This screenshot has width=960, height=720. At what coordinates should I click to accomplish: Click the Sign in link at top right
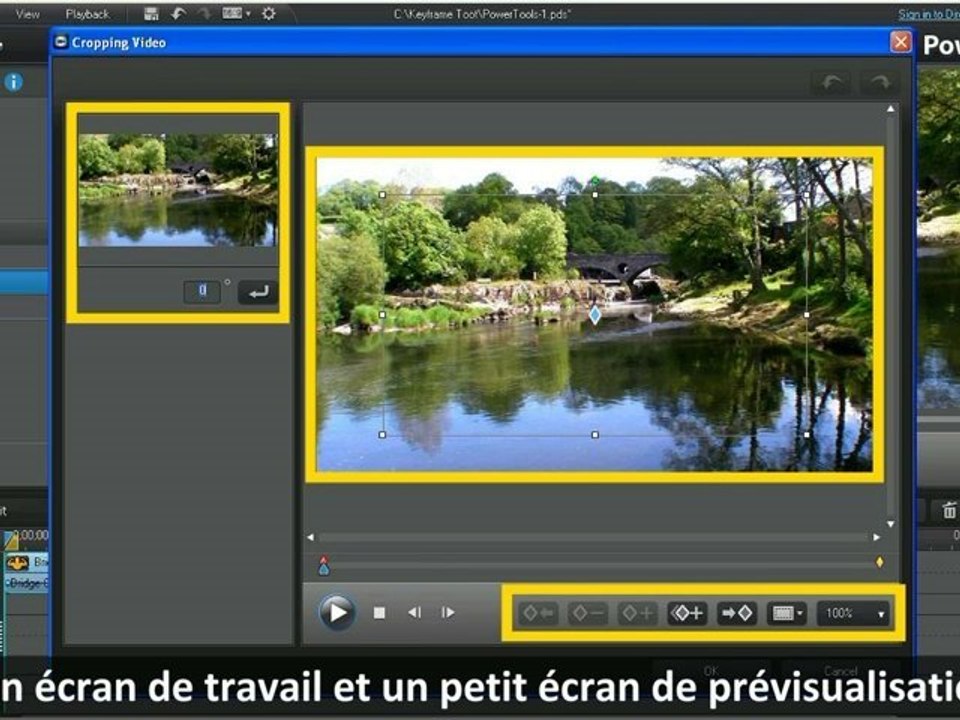[929, 14]
